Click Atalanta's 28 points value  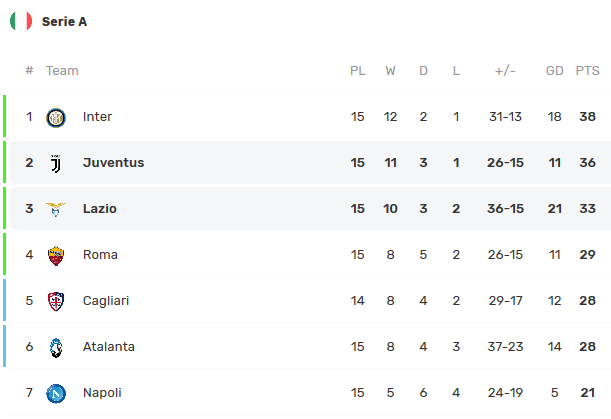[x=587, y=347]
